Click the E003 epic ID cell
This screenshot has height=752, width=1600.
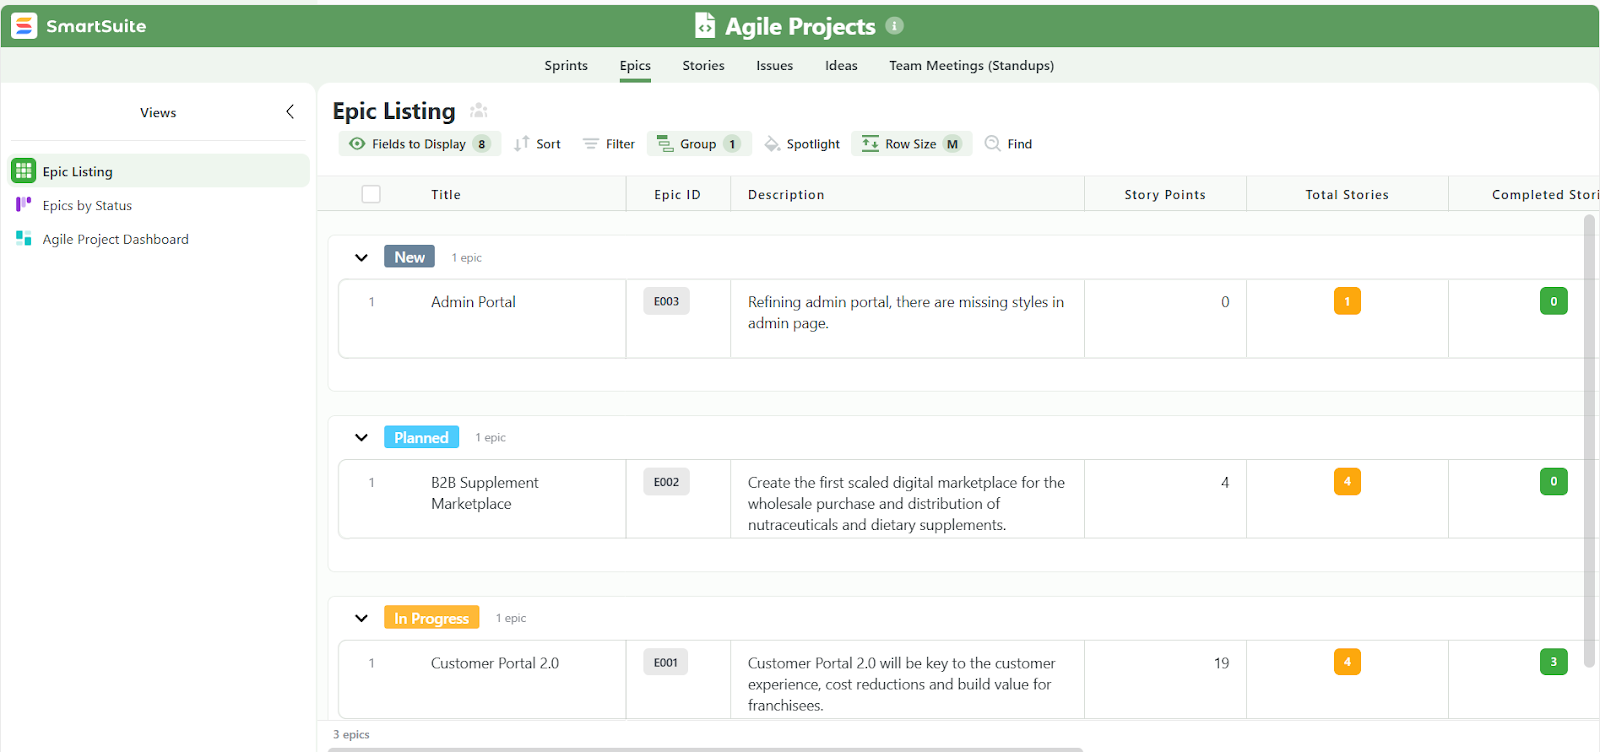pyautogui.click(x=666, y=301)
